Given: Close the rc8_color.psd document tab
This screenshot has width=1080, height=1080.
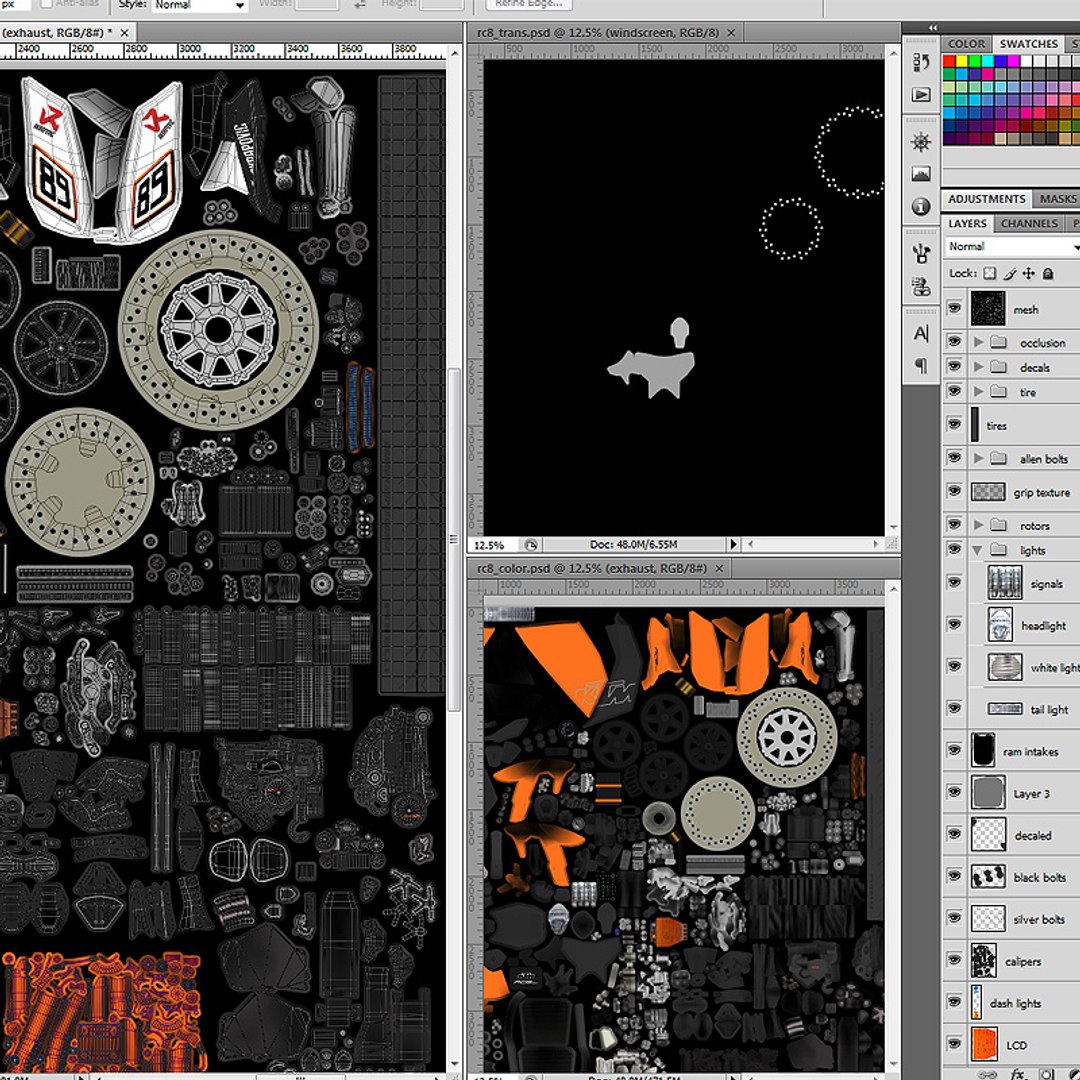Looking at the screenshot, I should click(x=719, y=568).
